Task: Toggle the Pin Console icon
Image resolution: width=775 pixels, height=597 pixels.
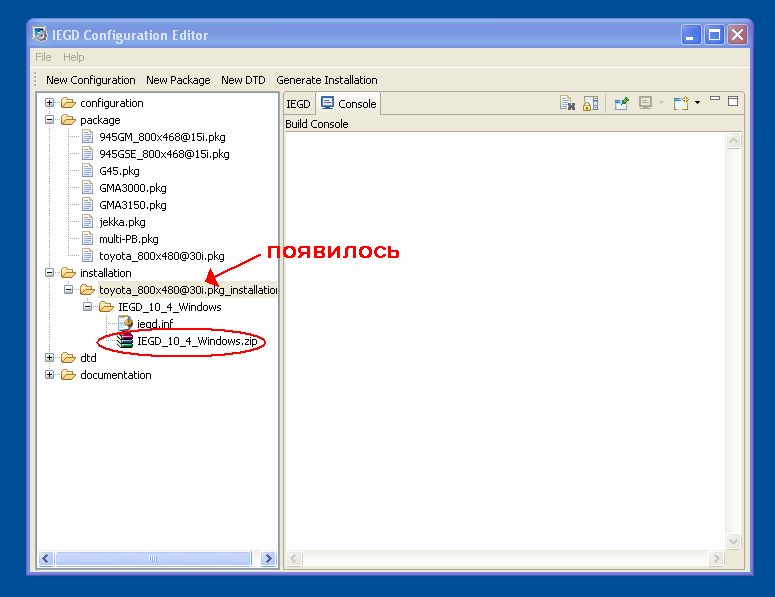Action: pos(621,103)
